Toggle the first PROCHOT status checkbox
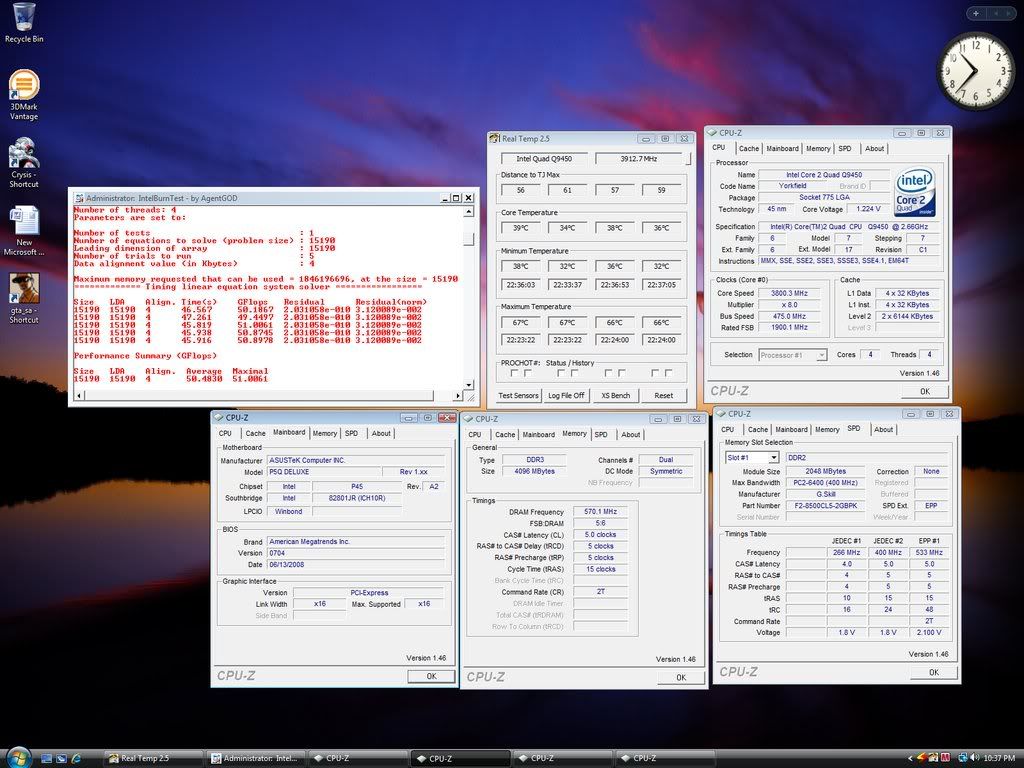This screenshot has width=1024, height=768. [x=514, y=373]
